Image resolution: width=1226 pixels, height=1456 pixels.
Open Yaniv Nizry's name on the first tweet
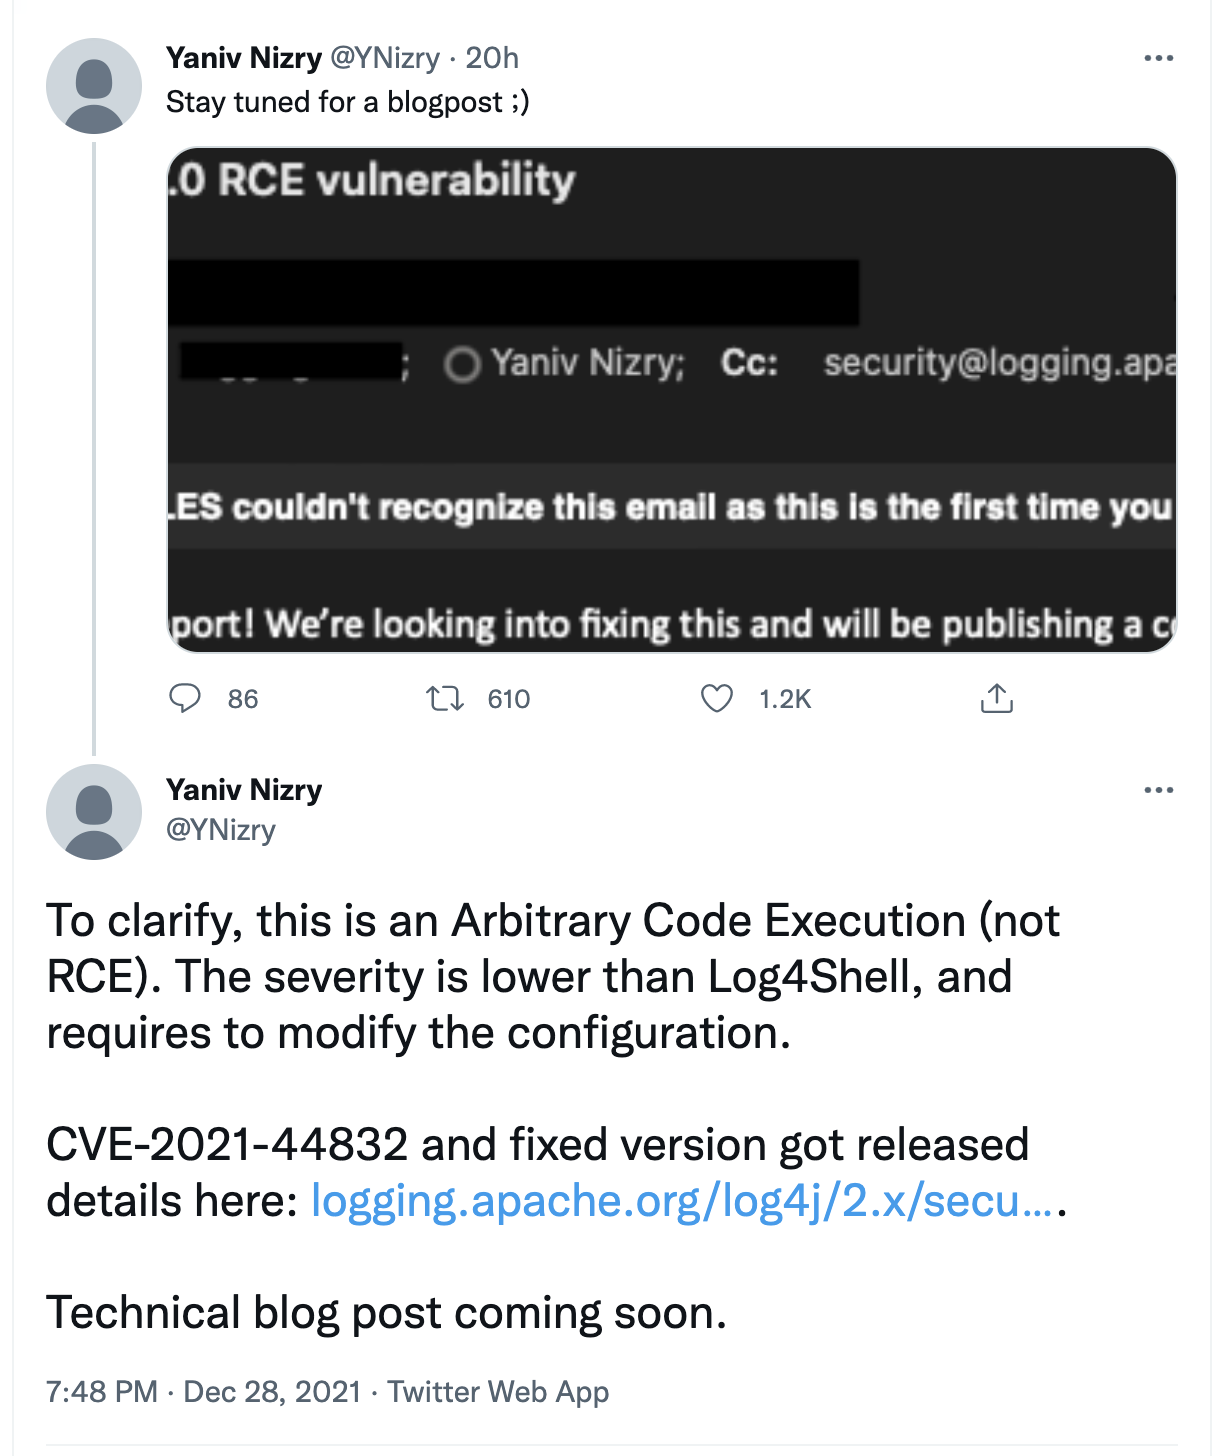(244, 58)
